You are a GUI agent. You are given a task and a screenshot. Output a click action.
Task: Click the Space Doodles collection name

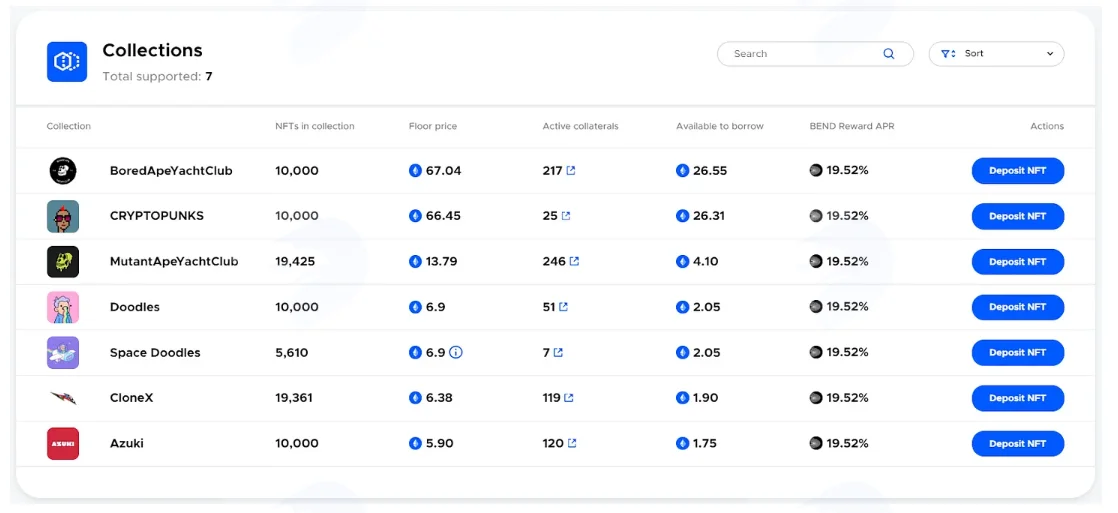click(155, 352)
